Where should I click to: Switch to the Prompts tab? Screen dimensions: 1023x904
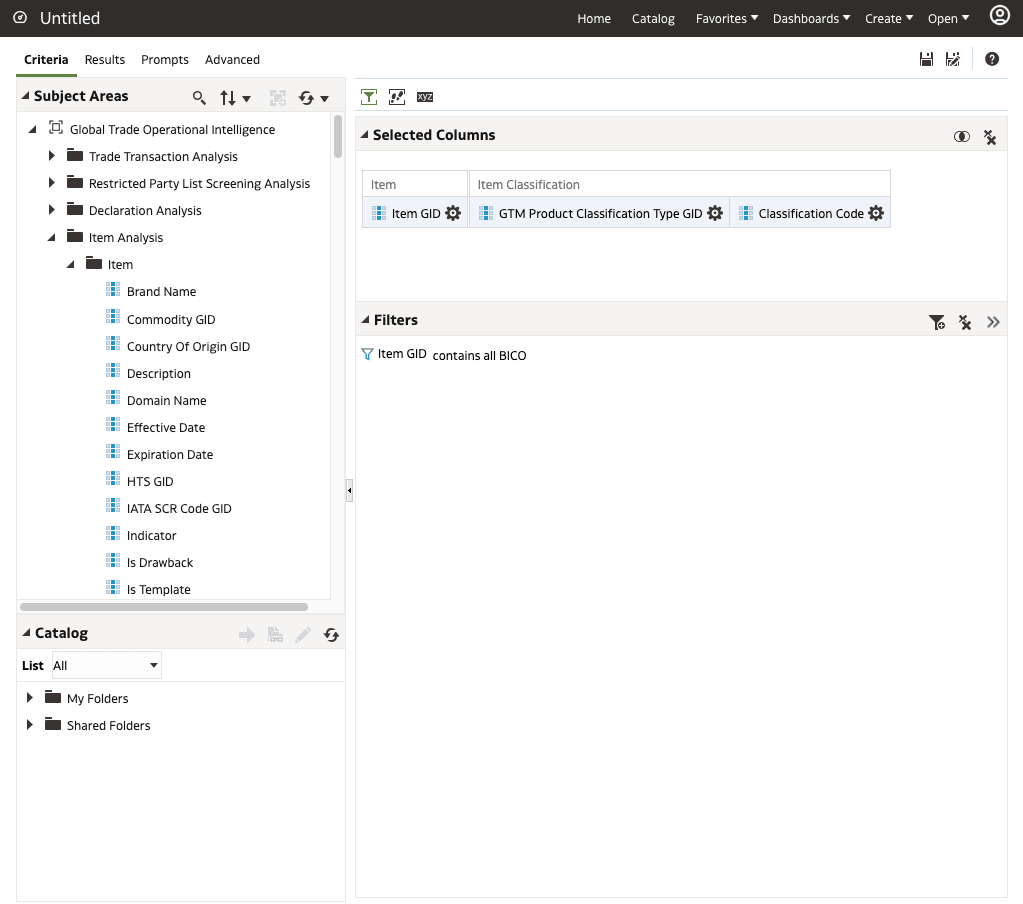164,59
